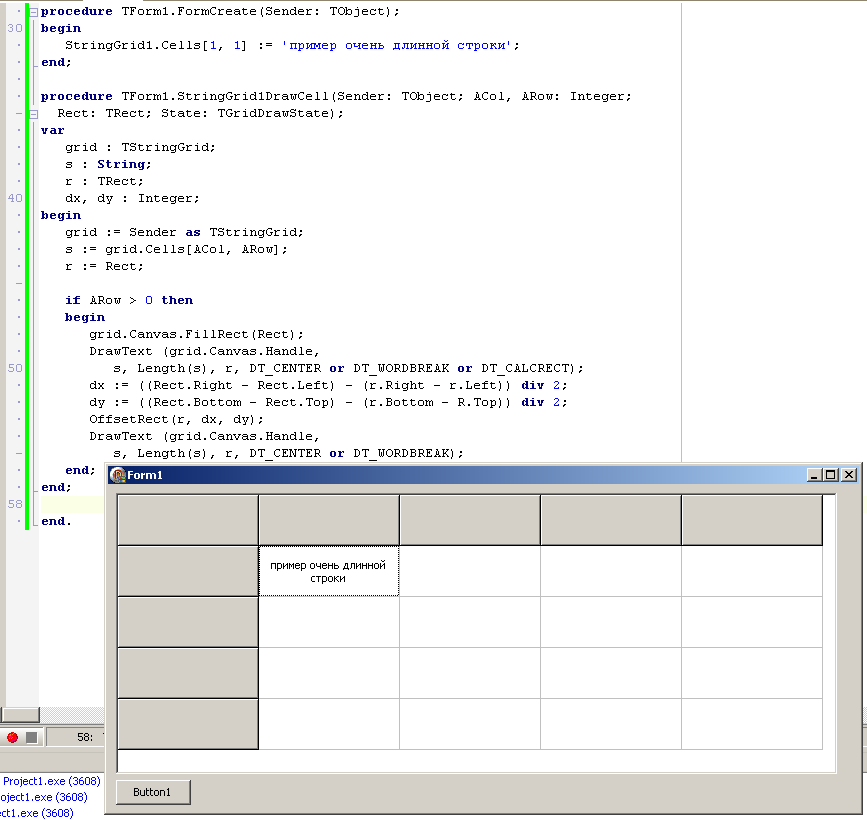Collapse the TForm1.FormCreate procedure fold
Image resolution: width=867 pixels, height=820 pixels.
(x=33, y=12)
